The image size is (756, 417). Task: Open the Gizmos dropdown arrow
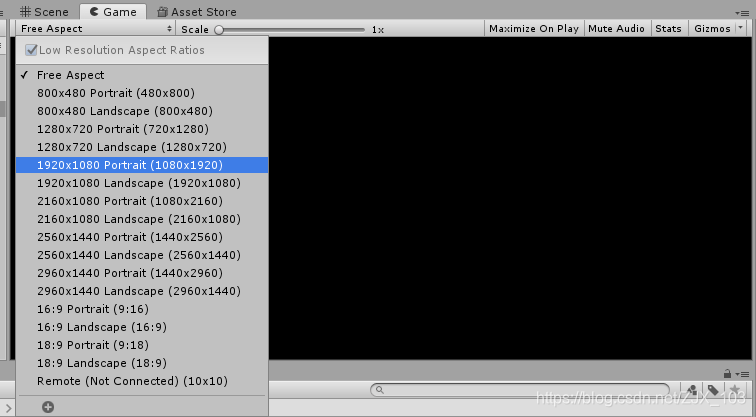(741, 28)
